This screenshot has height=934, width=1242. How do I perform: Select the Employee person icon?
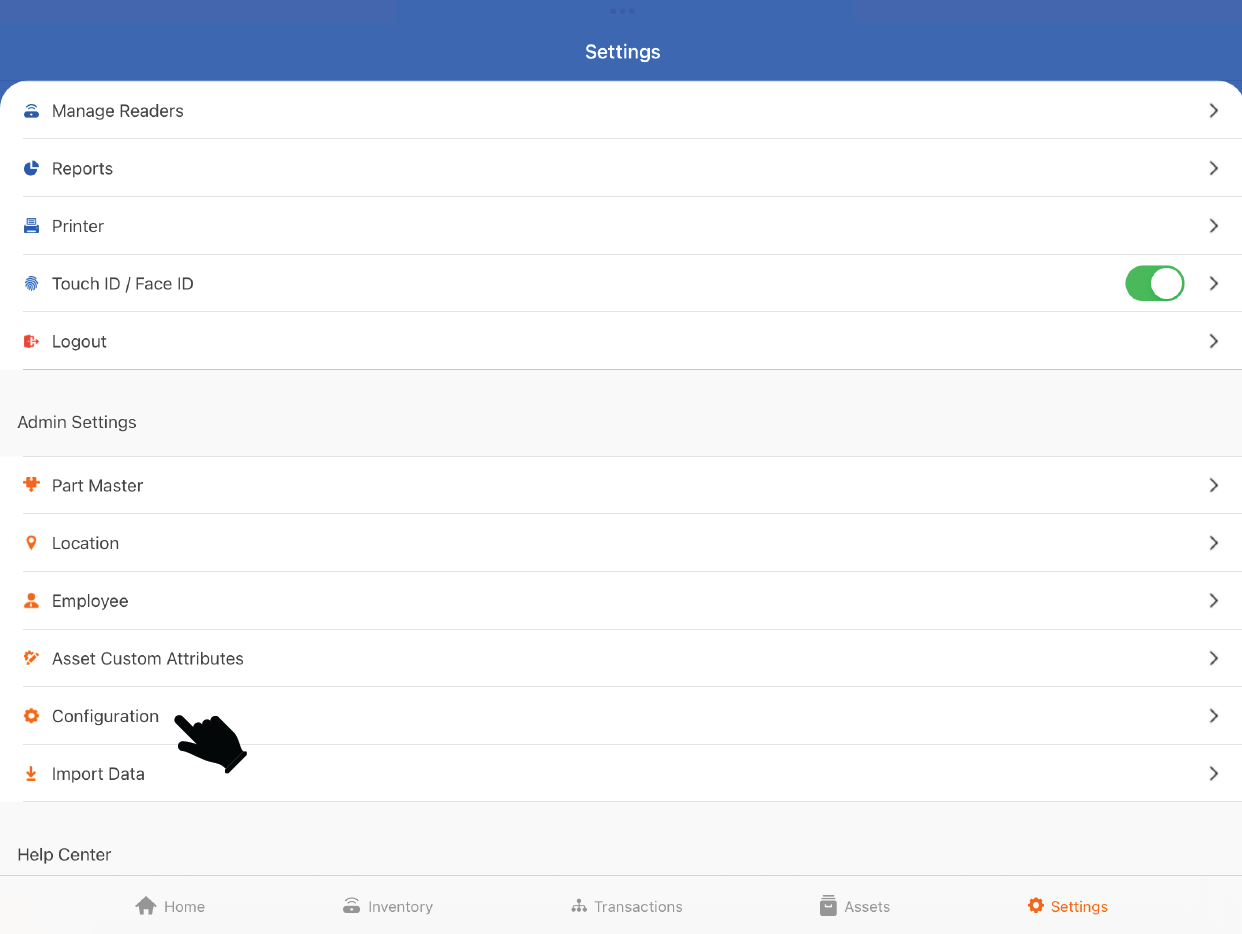coord(31,601)
